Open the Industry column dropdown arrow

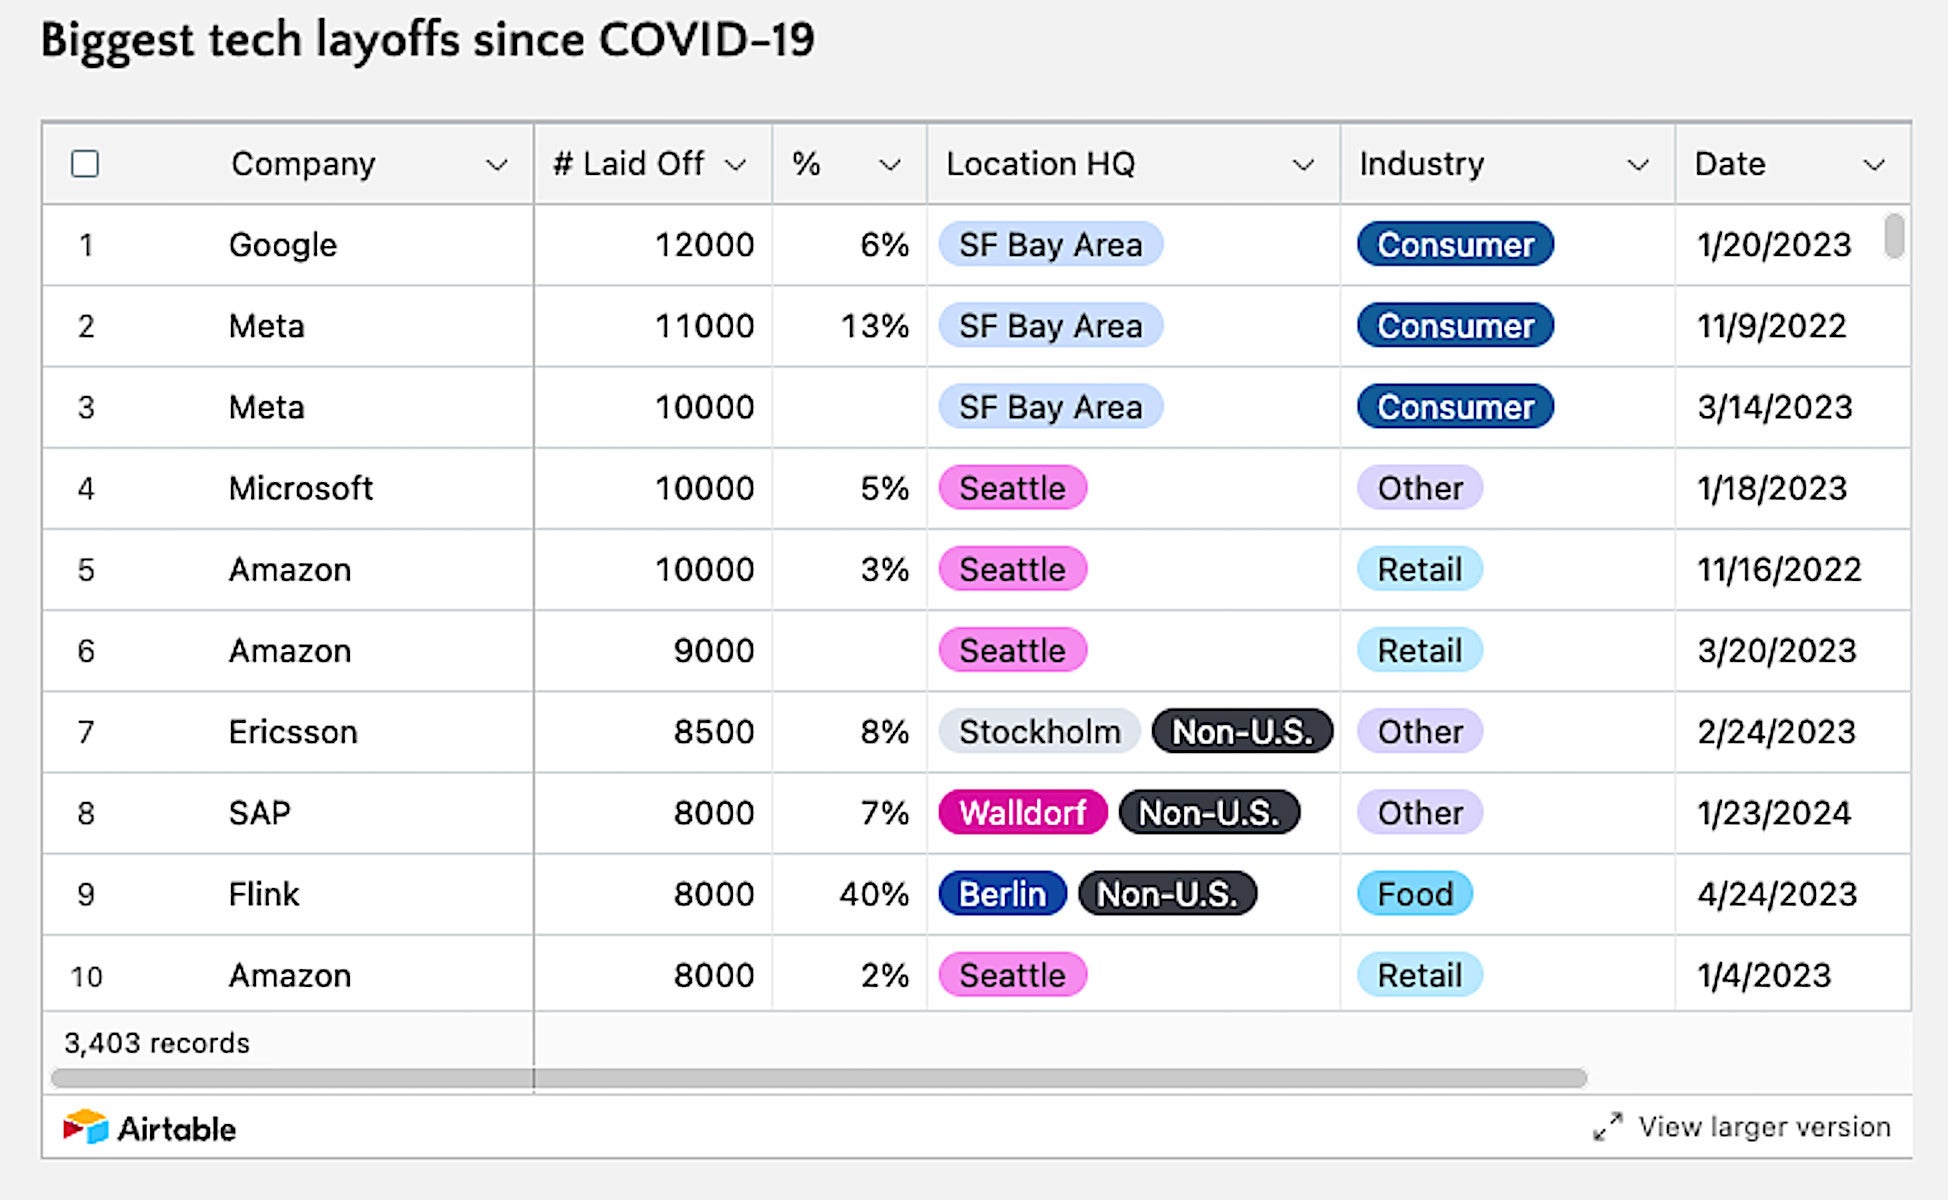tap(1638, 165)
